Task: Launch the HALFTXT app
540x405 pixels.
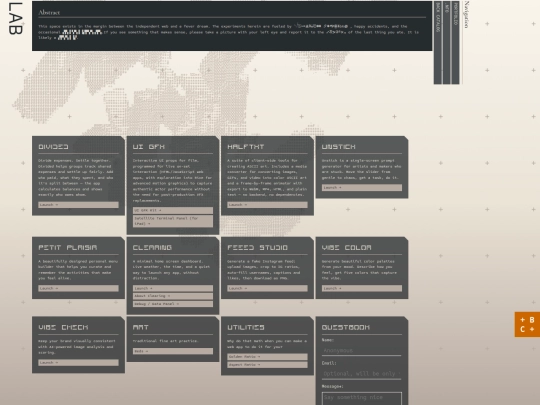Action: coord(267,205)
